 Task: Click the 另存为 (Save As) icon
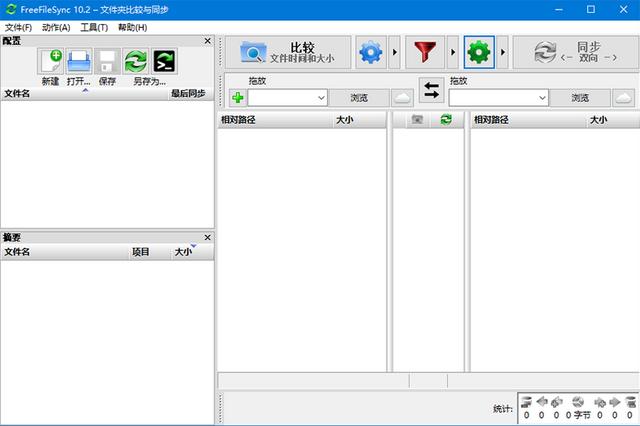pyautogui.click(x=136, y=61)
